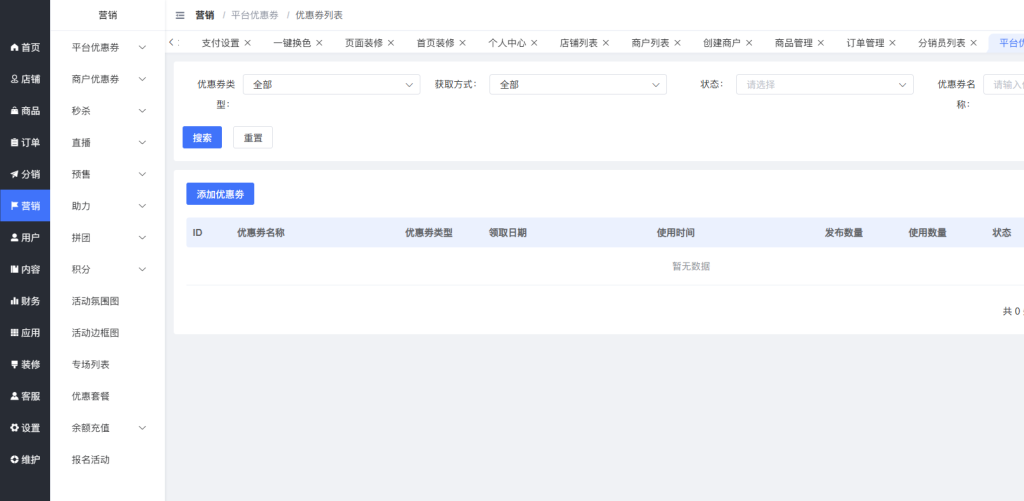Open the 应用 apps section

click(25, 332)
